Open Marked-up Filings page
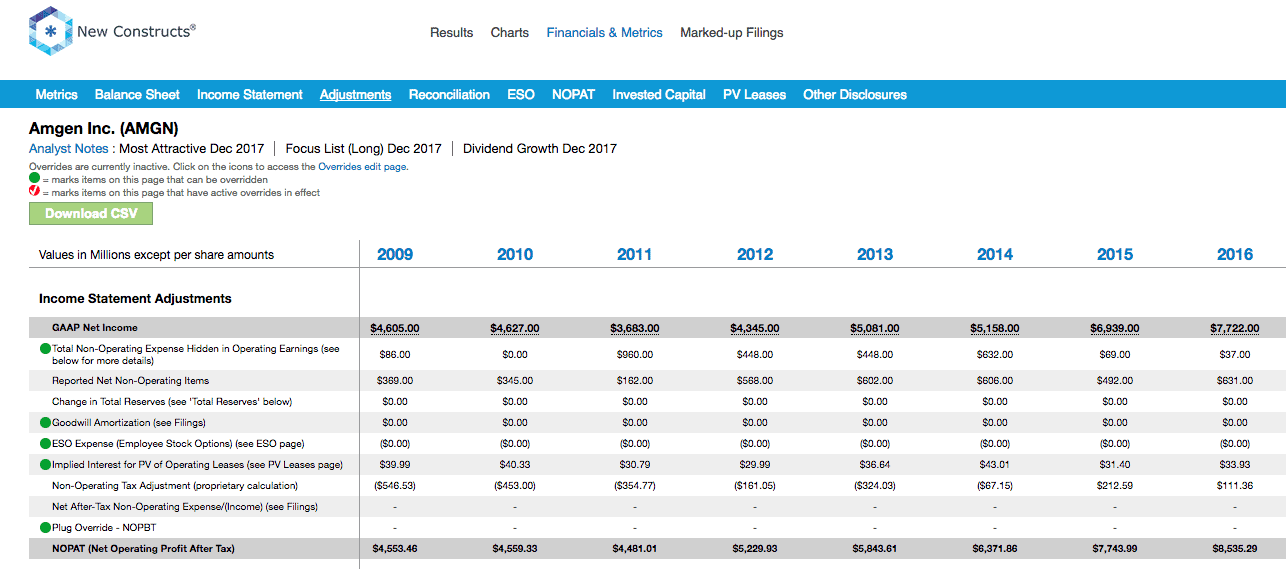Screen dimensions: 1286x569 click(x=732, y=33)
